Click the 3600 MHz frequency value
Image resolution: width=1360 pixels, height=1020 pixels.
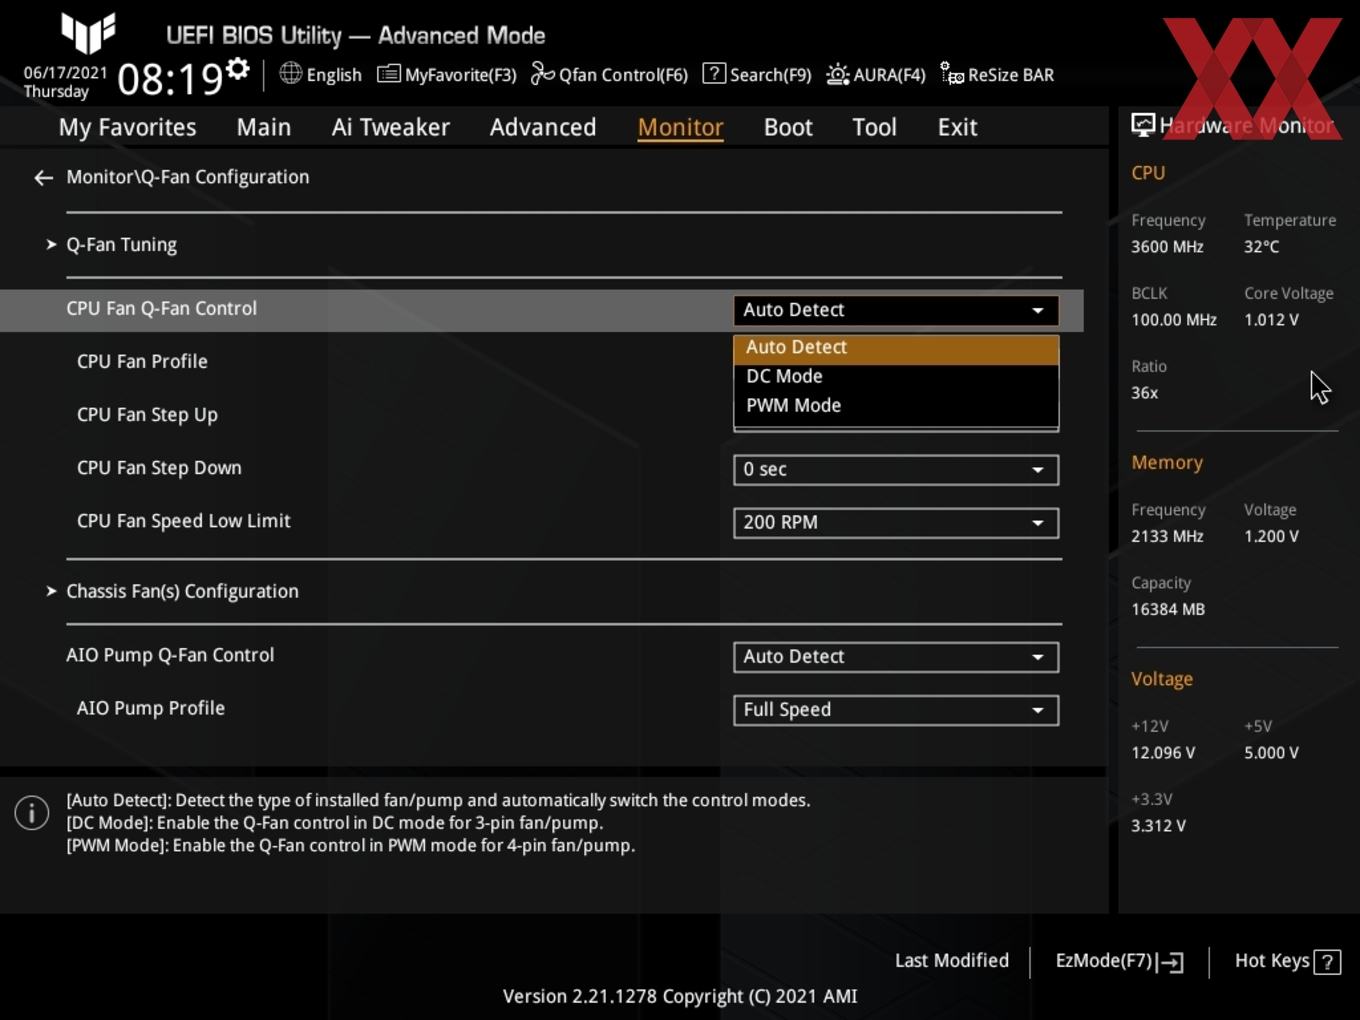(x=1167, y=246)
